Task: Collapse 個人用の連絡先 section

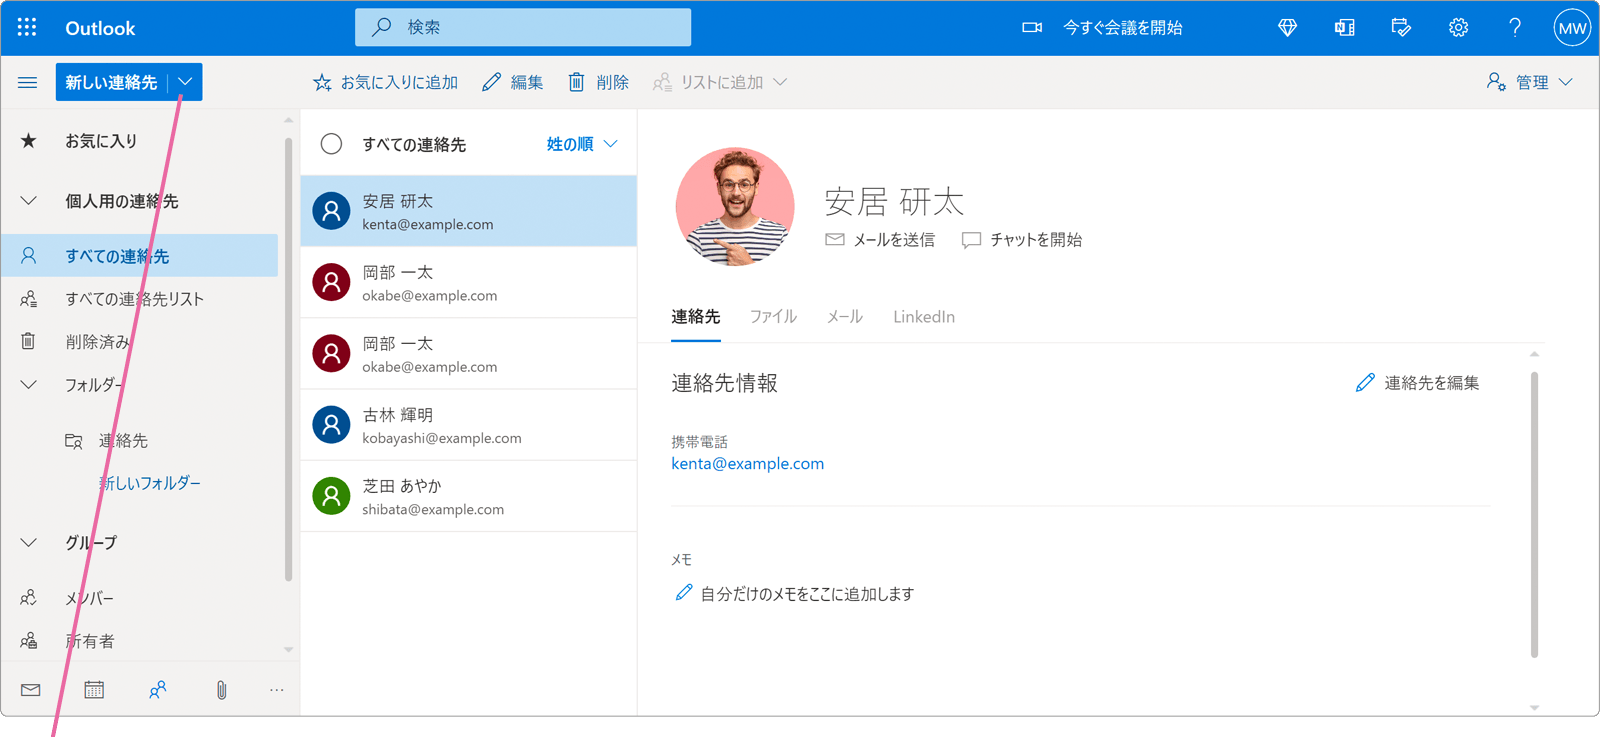Action: point(29,201)
